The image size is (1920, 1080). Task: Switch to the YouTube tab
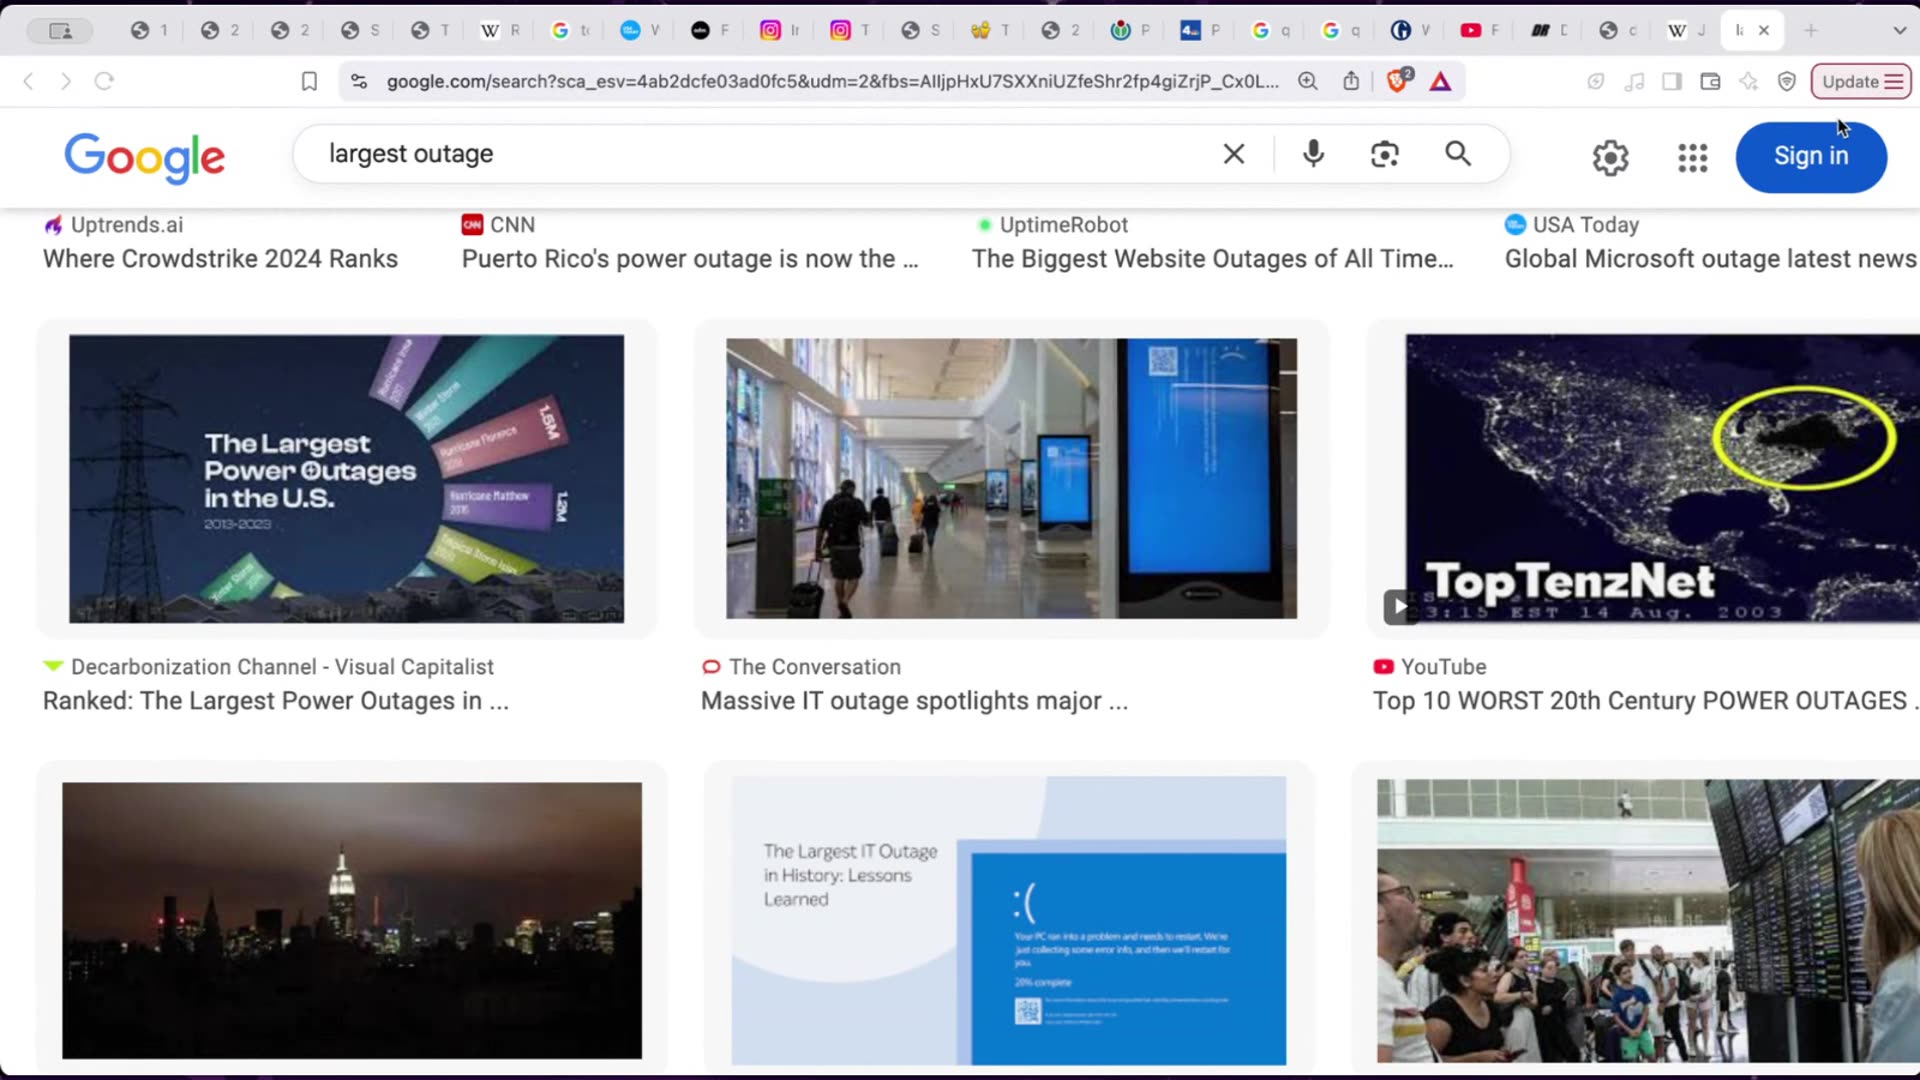point(1480,31)
